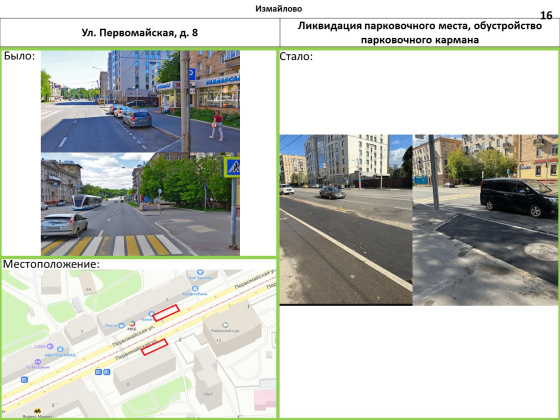Click the Районный суд building marker
This screenshot has width=560, height=420.
click(225, 325)
